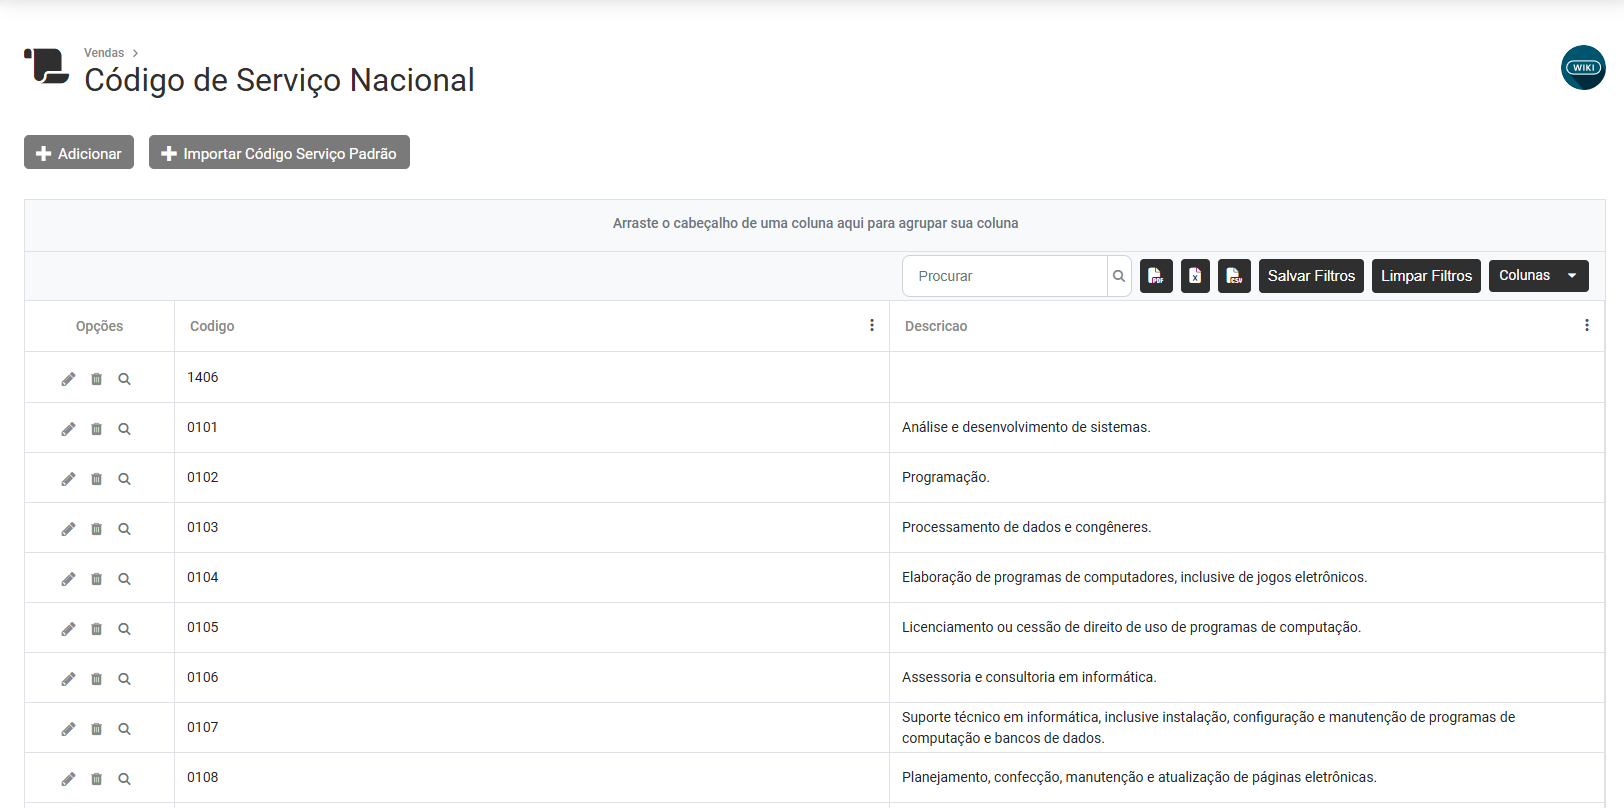Go to the Vendas breadcrumb link
This screenshot has height=808, width=1624.
click(x=104, y=53)
